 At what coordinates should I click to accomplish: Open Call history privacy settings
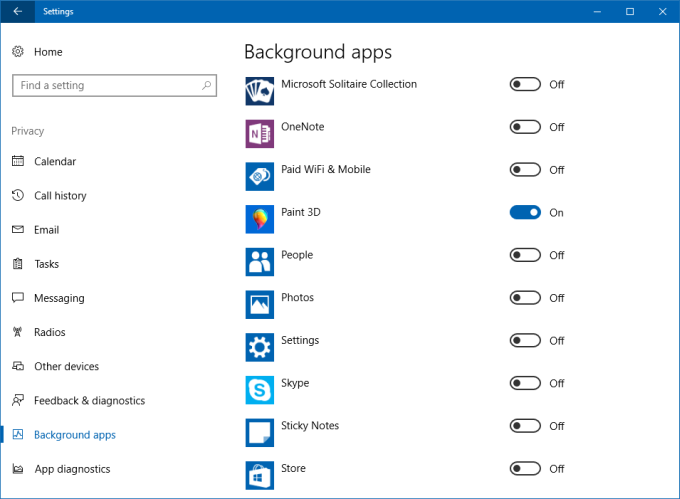point(60,196)
